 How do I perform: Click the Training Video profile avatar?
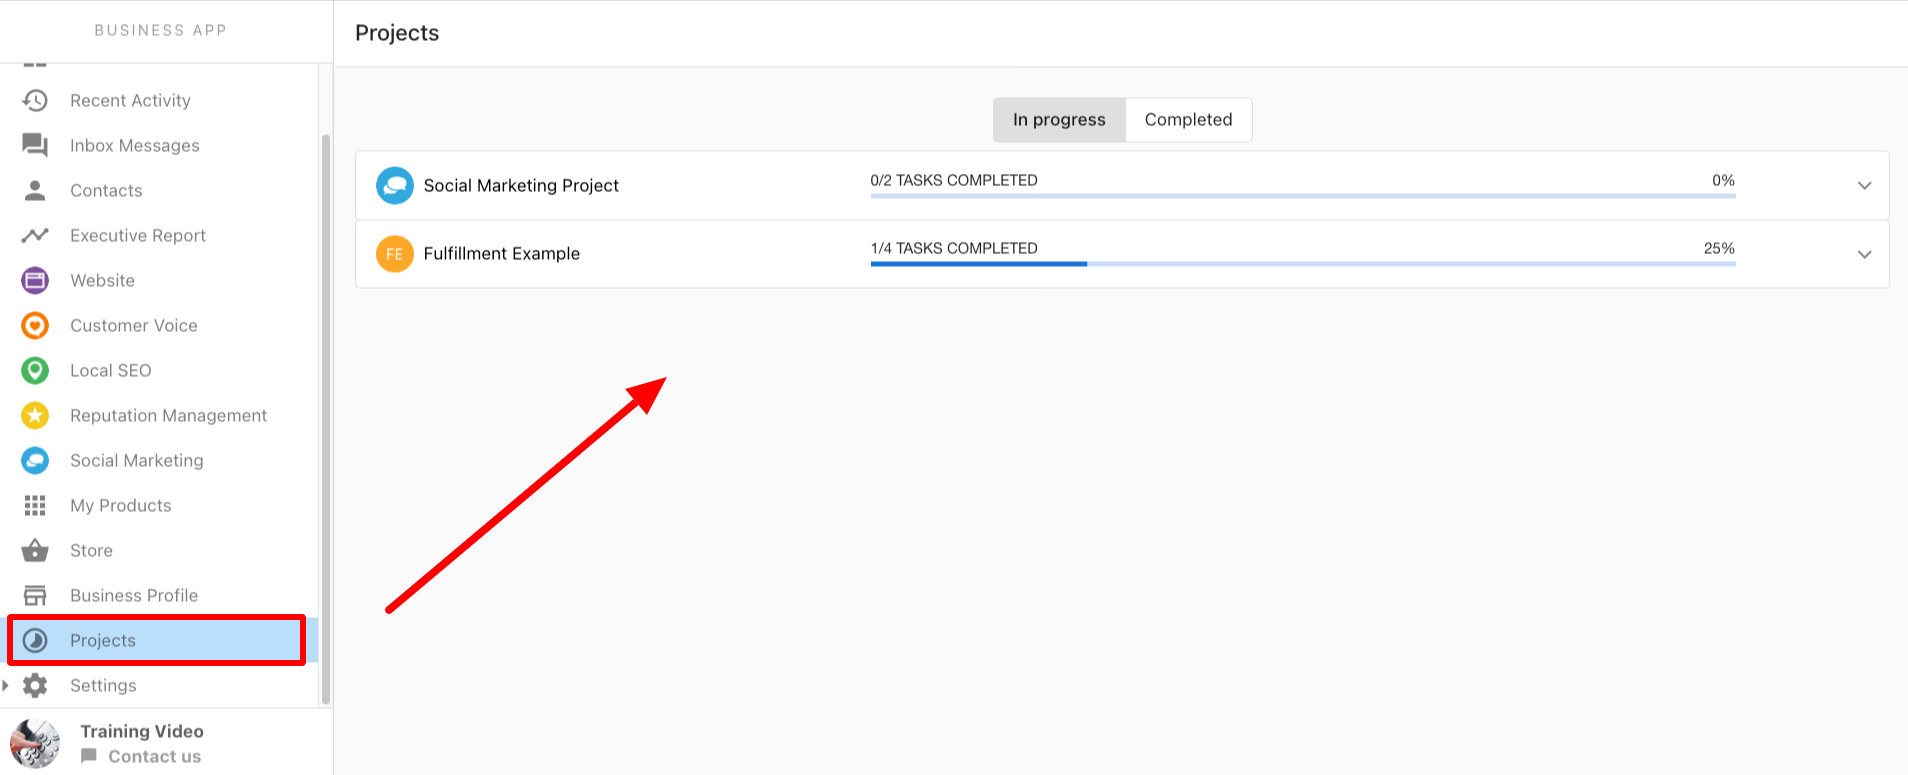[x=35, y=744]
